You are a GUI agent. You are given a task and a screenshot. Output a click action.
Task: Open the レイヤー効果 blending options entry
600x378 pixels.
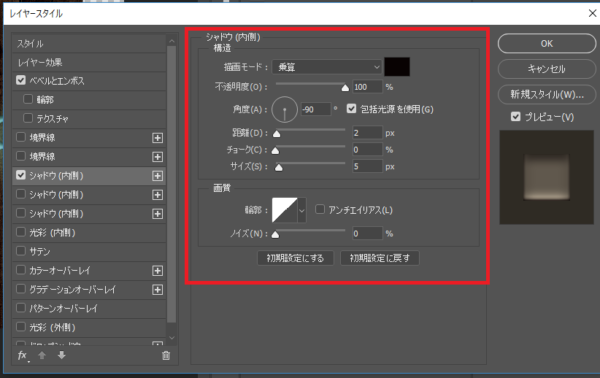[89, 62]
